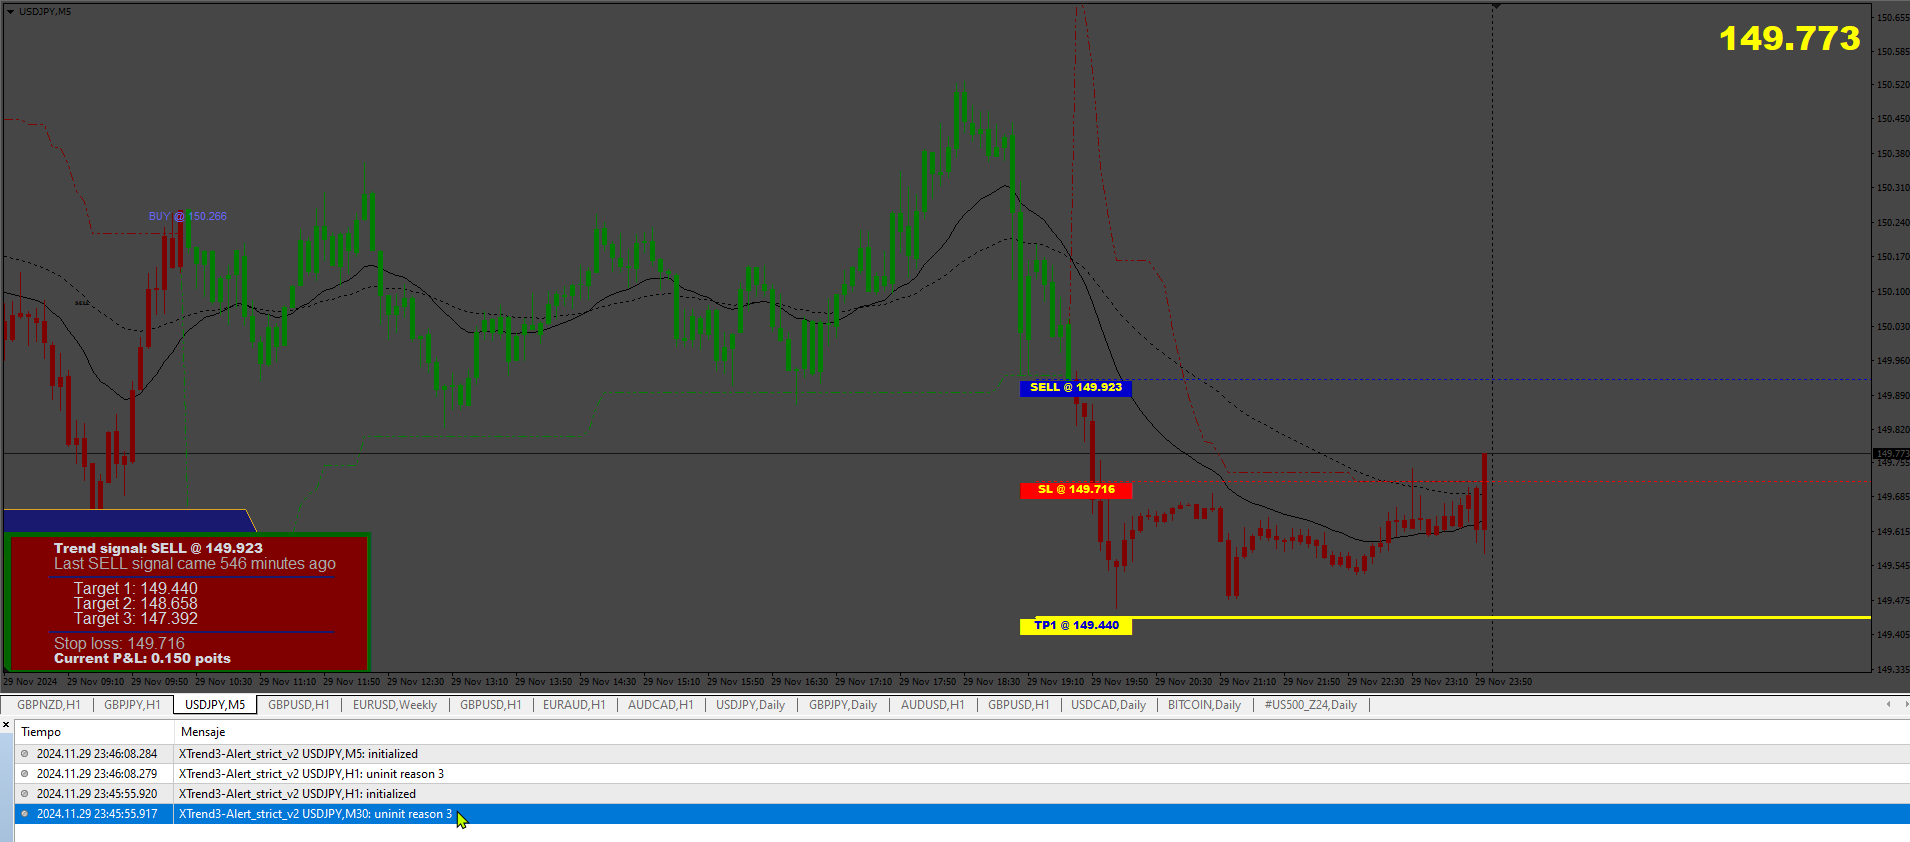The width and height of the screenshot is (1910, 842).
Task: Select the 'USDJPY,M5: initialized' log row
Action: pyautogui.click(x=962, y=754)
